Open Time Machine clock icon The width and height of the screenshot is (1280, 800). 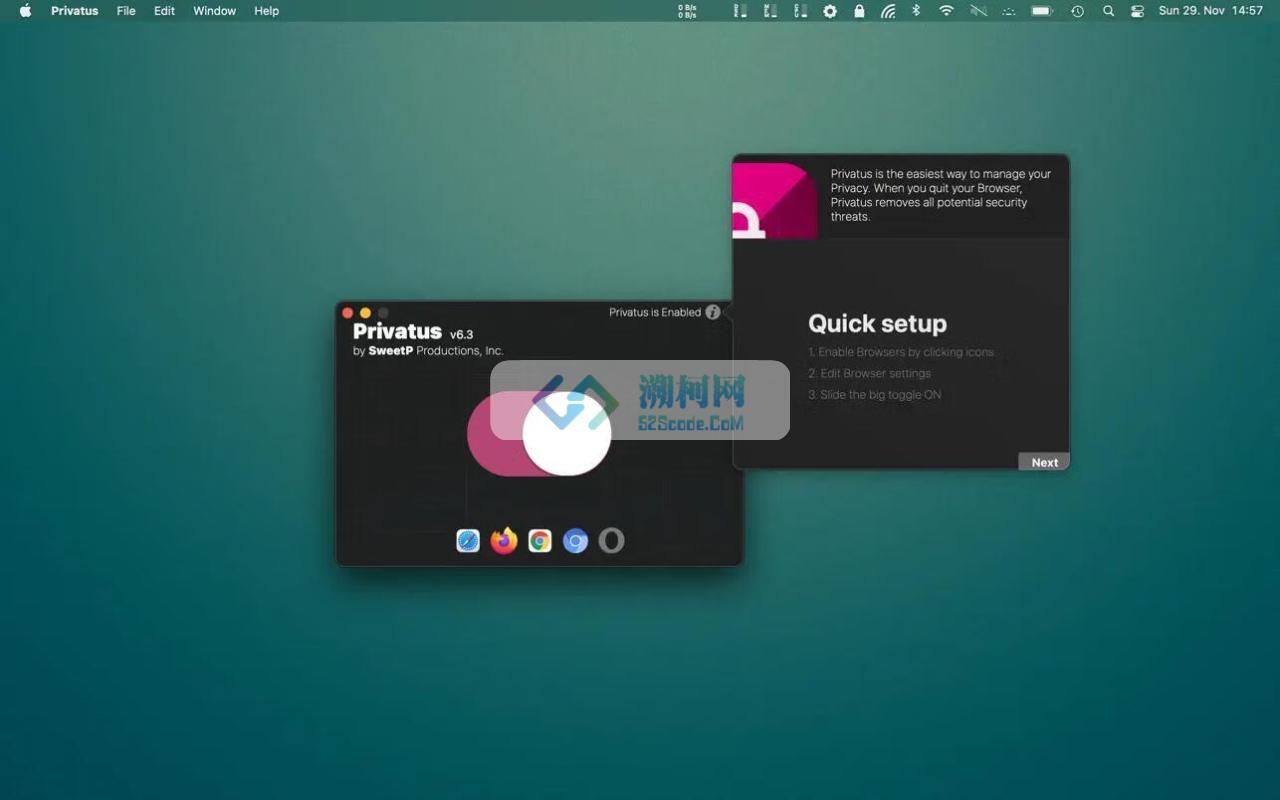(1077, 11)
